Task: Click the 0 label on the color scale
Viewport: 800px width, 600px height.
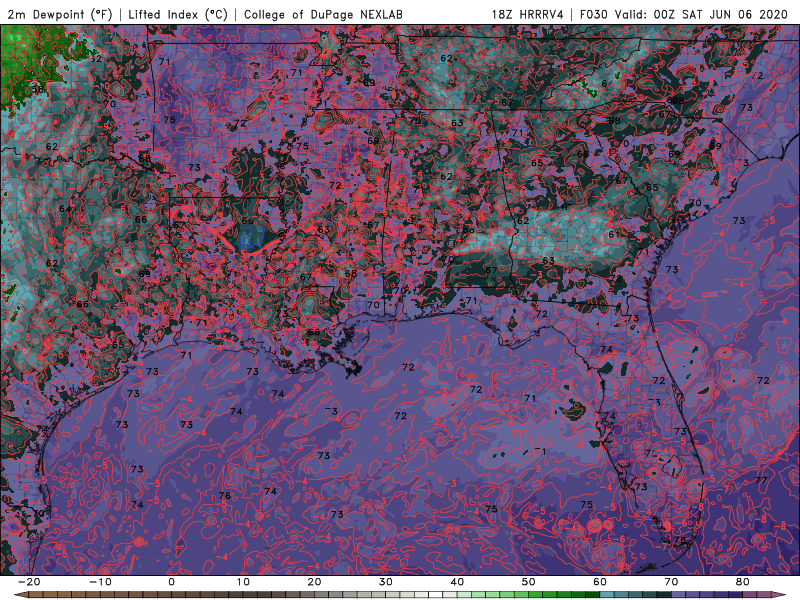Action: click(171, 582)
